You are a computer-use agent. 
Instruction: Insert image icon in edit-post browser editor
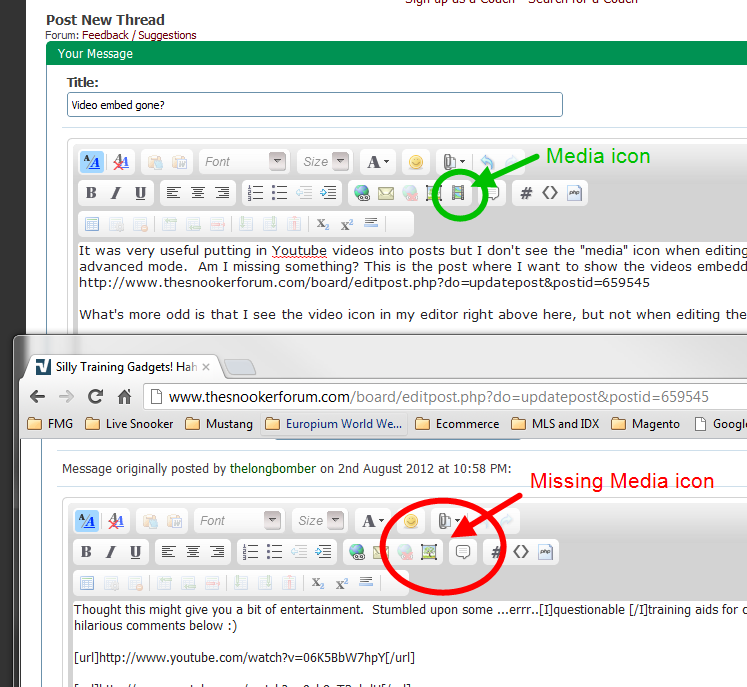429,552
